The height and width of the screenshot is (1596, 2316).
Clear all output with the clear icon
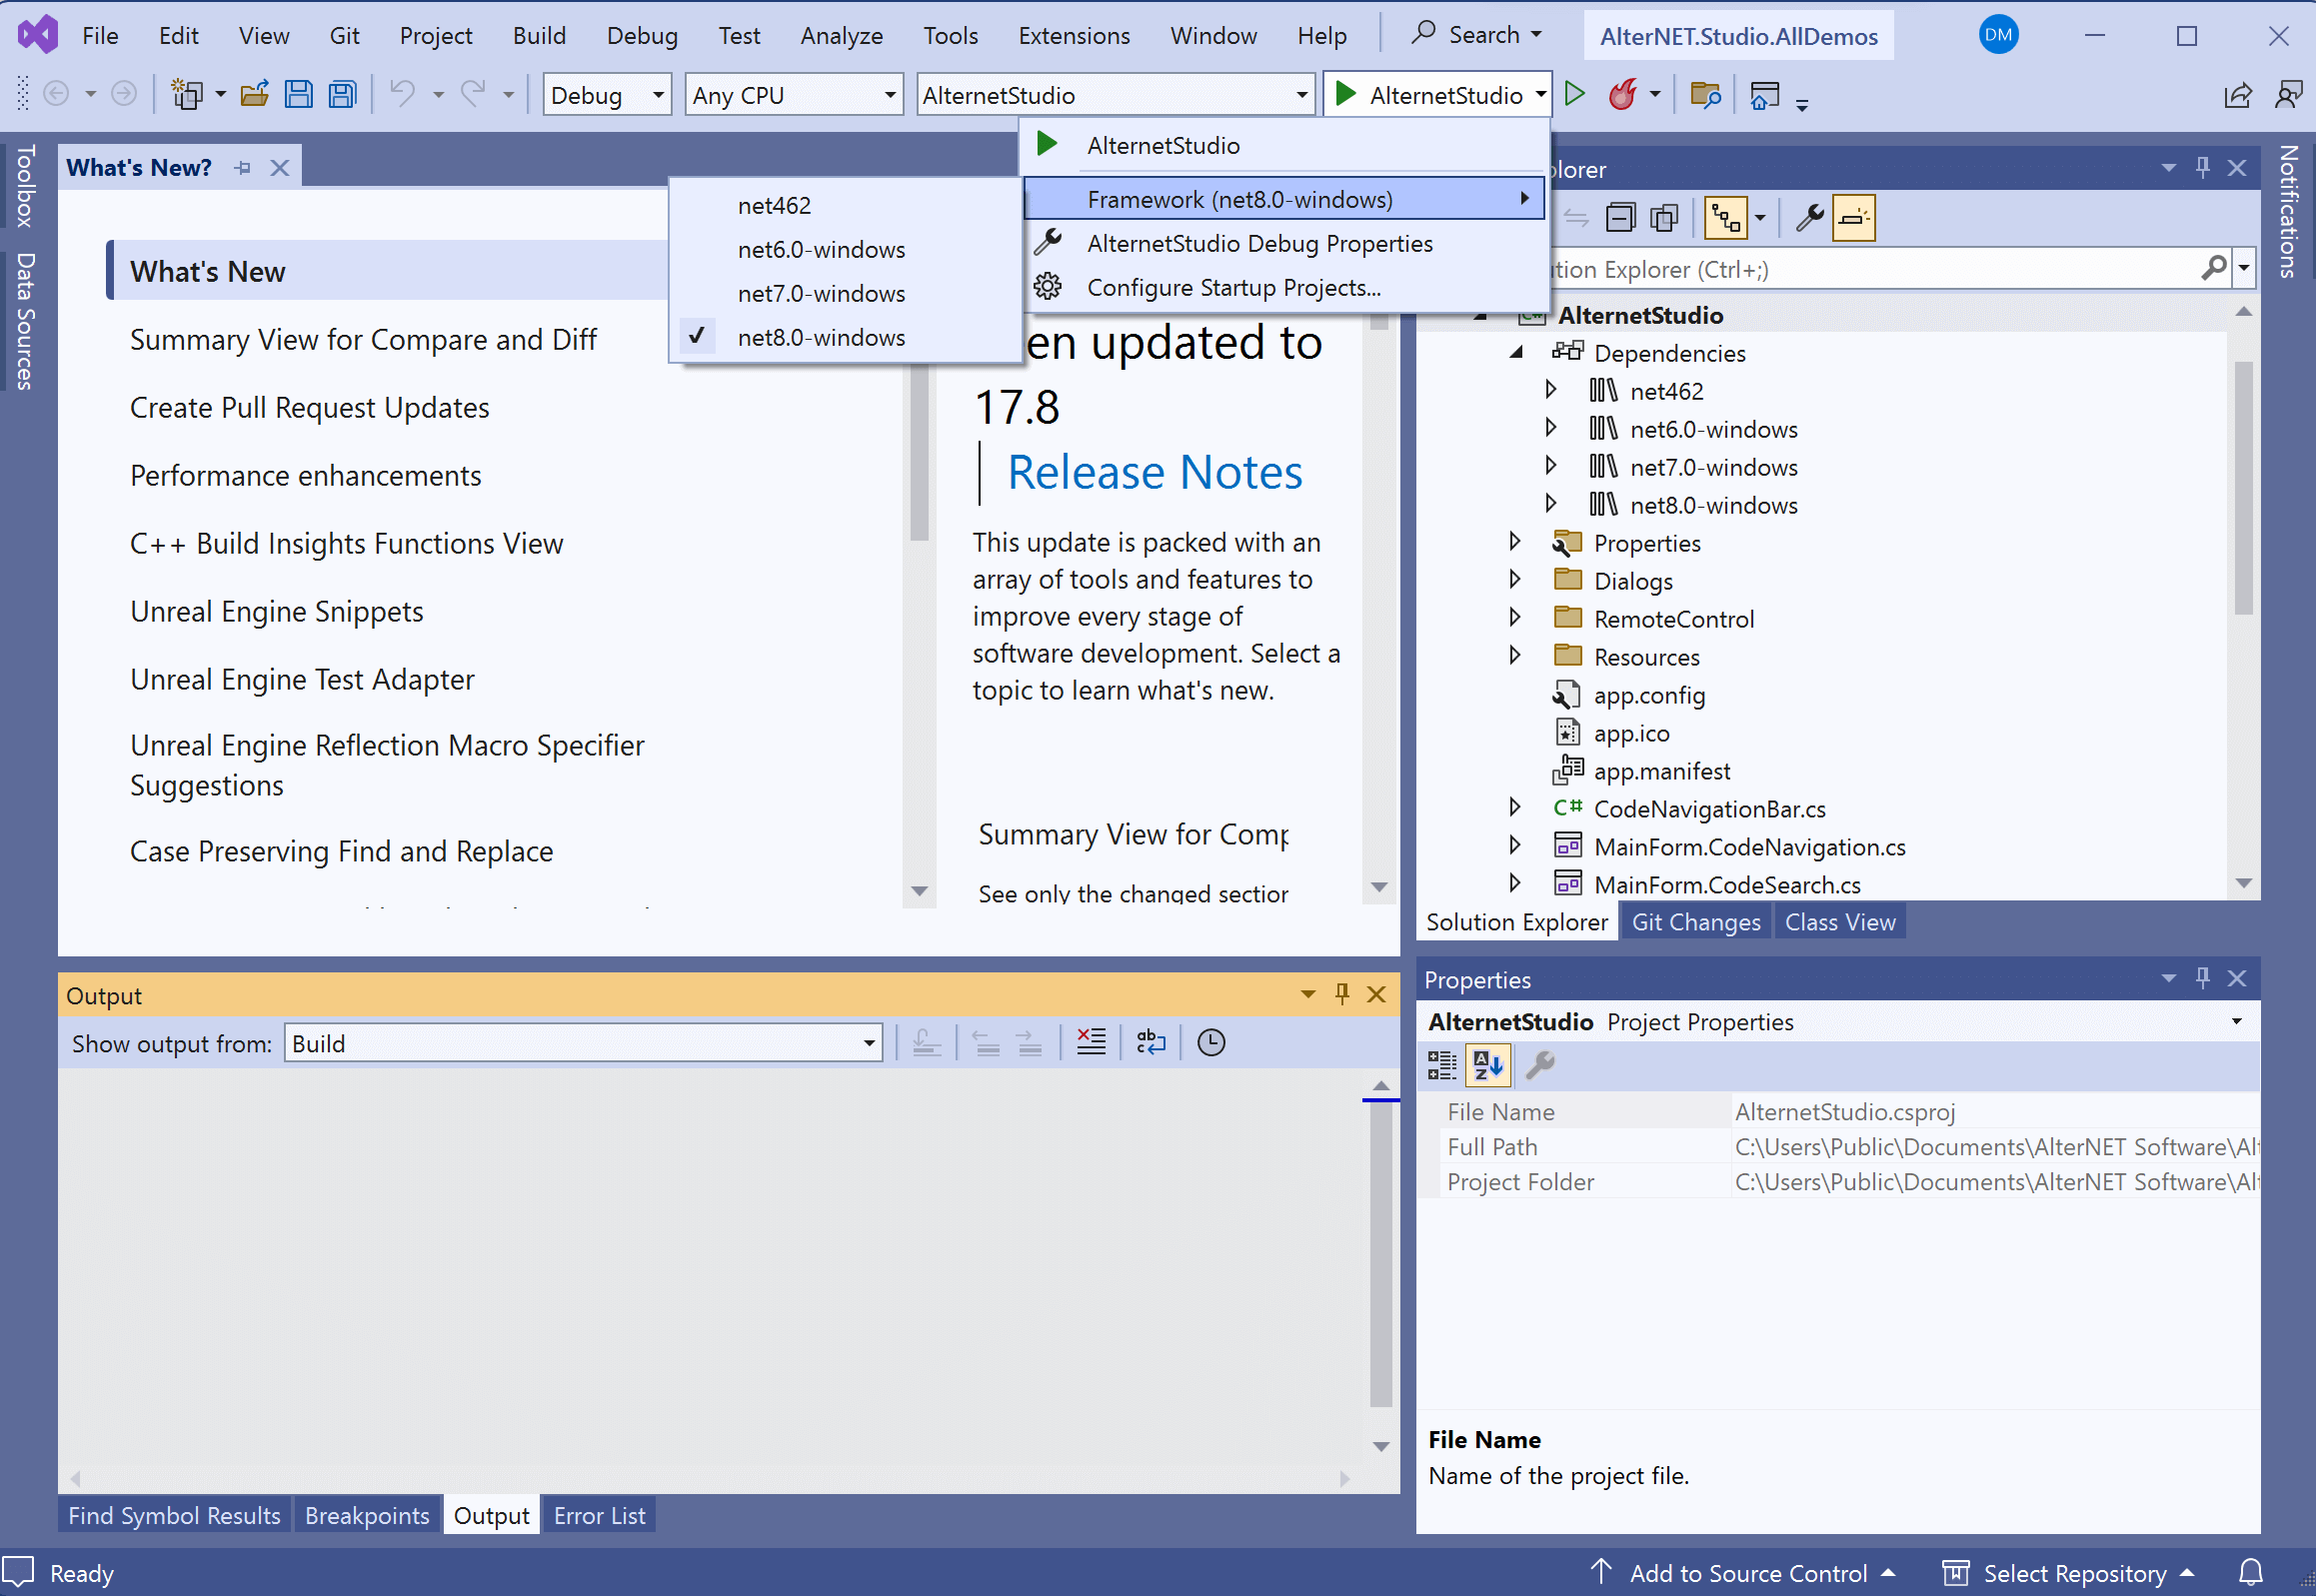1091,1041
